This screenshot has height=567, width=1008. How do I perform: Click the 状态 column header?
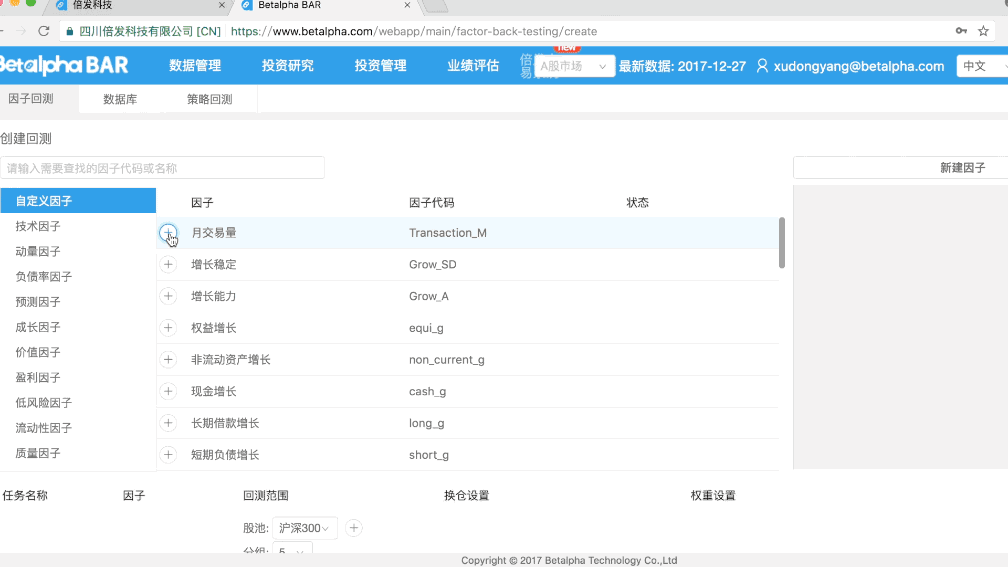coord(638,202)
